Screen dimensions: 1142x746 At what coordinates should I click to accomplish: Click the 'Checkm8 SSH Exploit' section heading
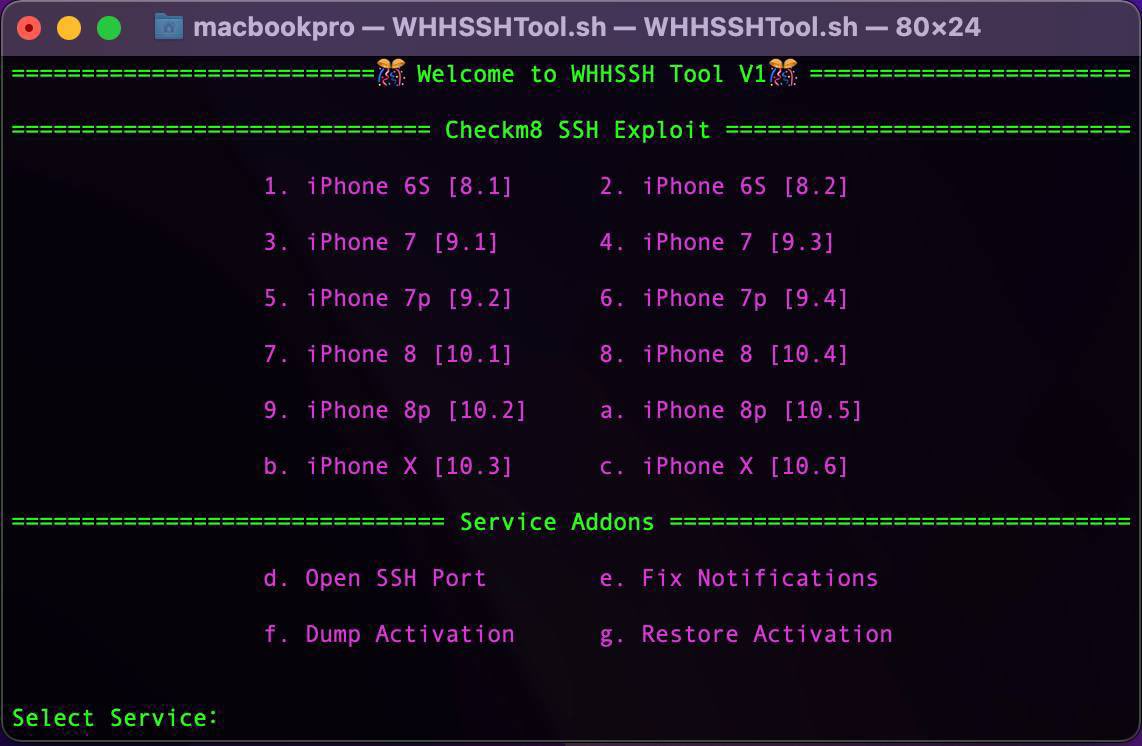coord(578,130)
